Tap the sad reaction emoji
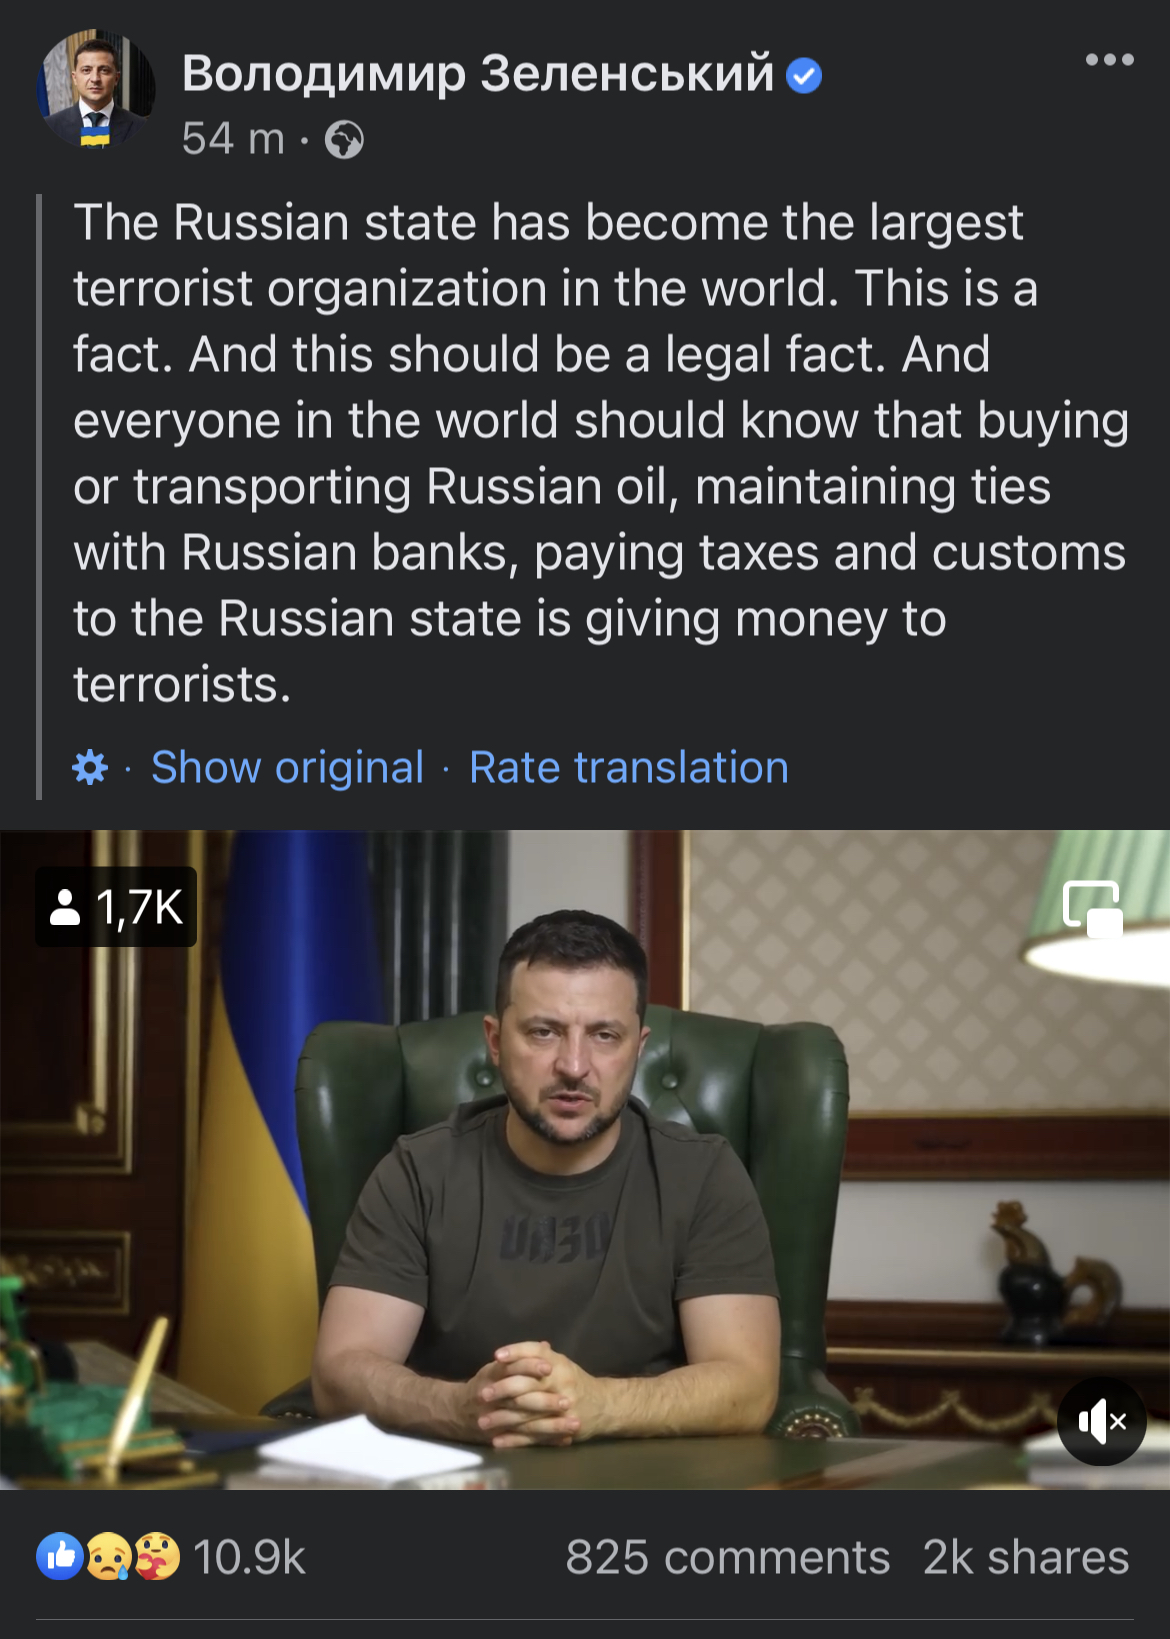 point(109,1556)
